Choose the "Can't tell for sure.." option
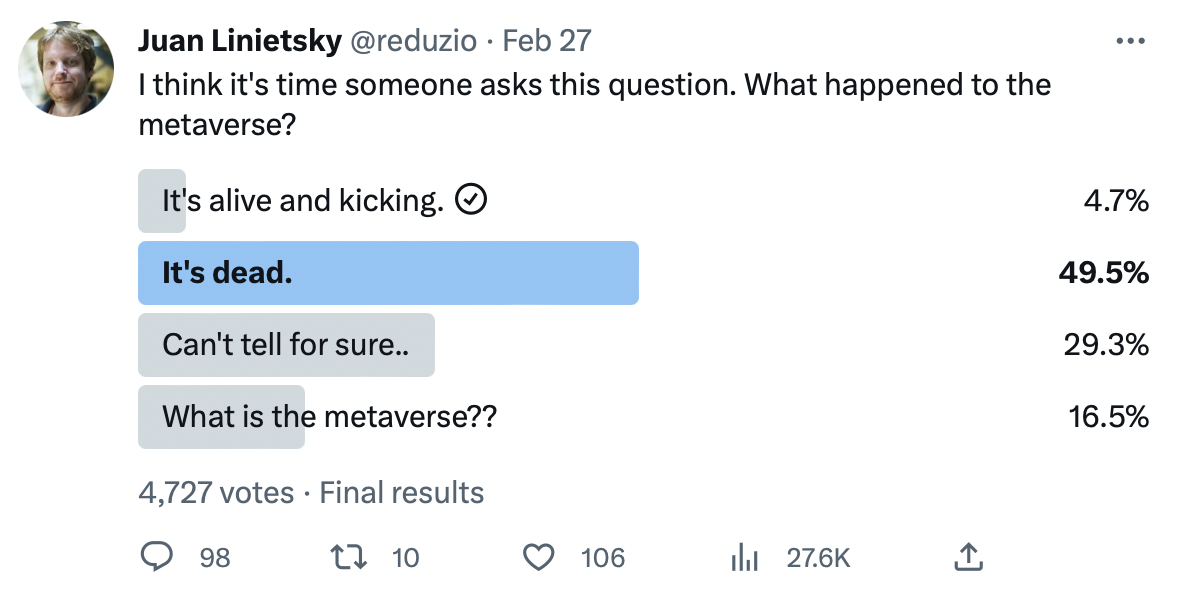This screenshot has width=1178, height=590. pyautogui.click(x=286, y=345)
